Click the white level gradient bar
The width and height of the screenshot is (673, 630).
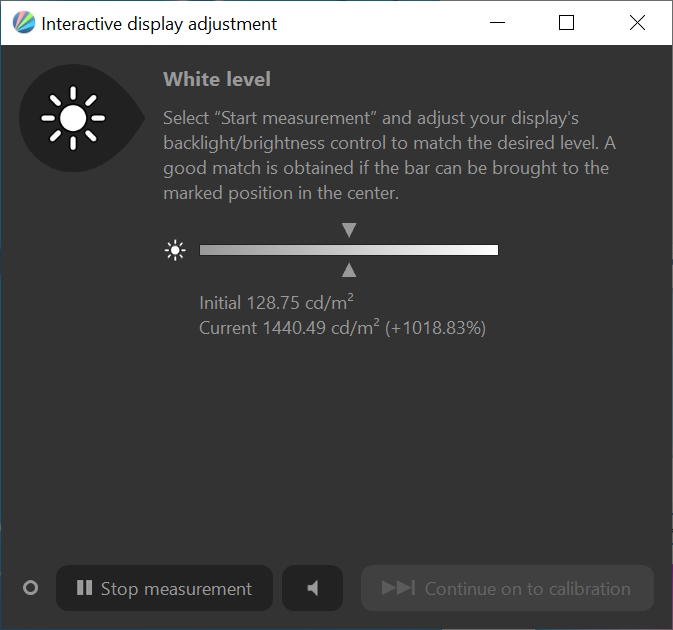(x=349, y=250)
